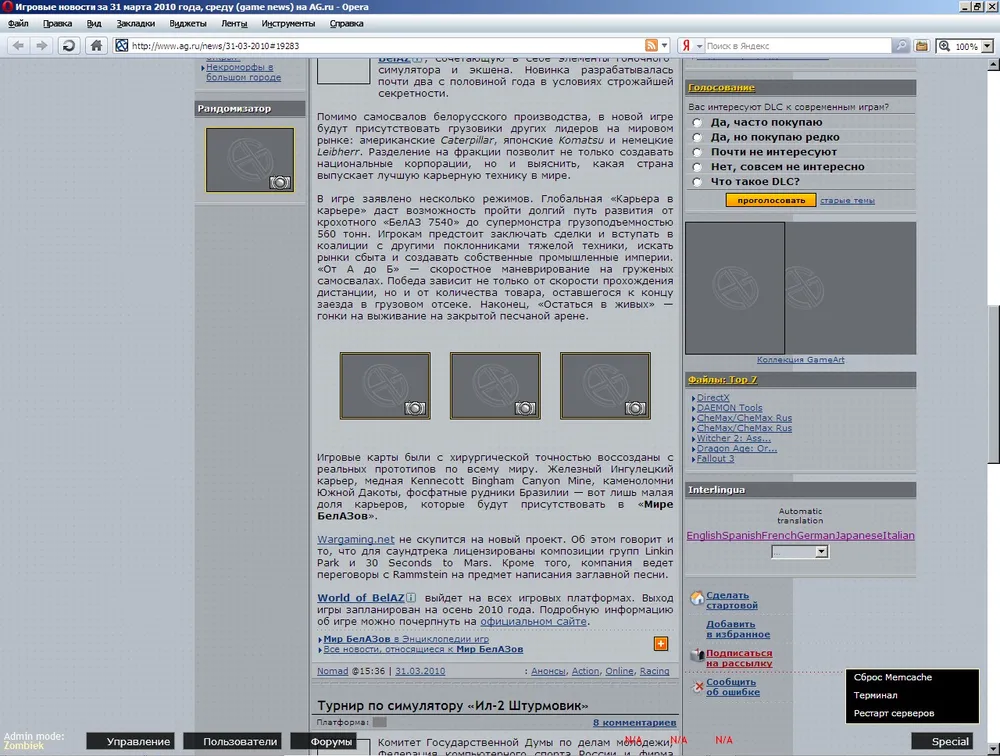Select 'Что такое DLC?' radio option
The height and width of the screenshot is (756, 1000).
697,182
